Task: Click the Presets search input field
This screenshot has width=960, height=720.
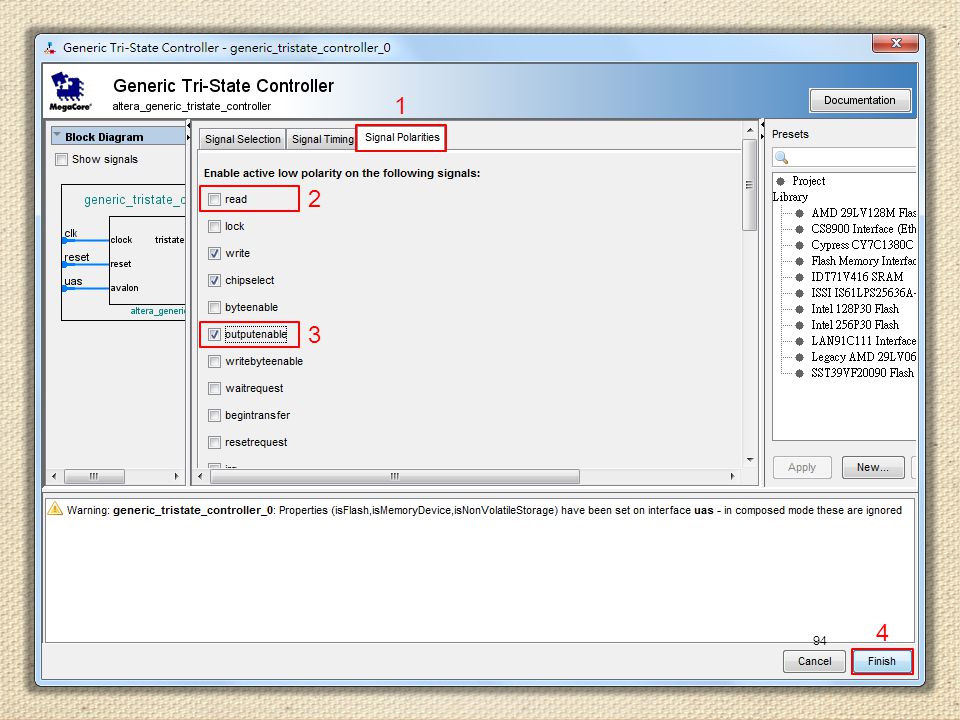Action: (845, 157)
